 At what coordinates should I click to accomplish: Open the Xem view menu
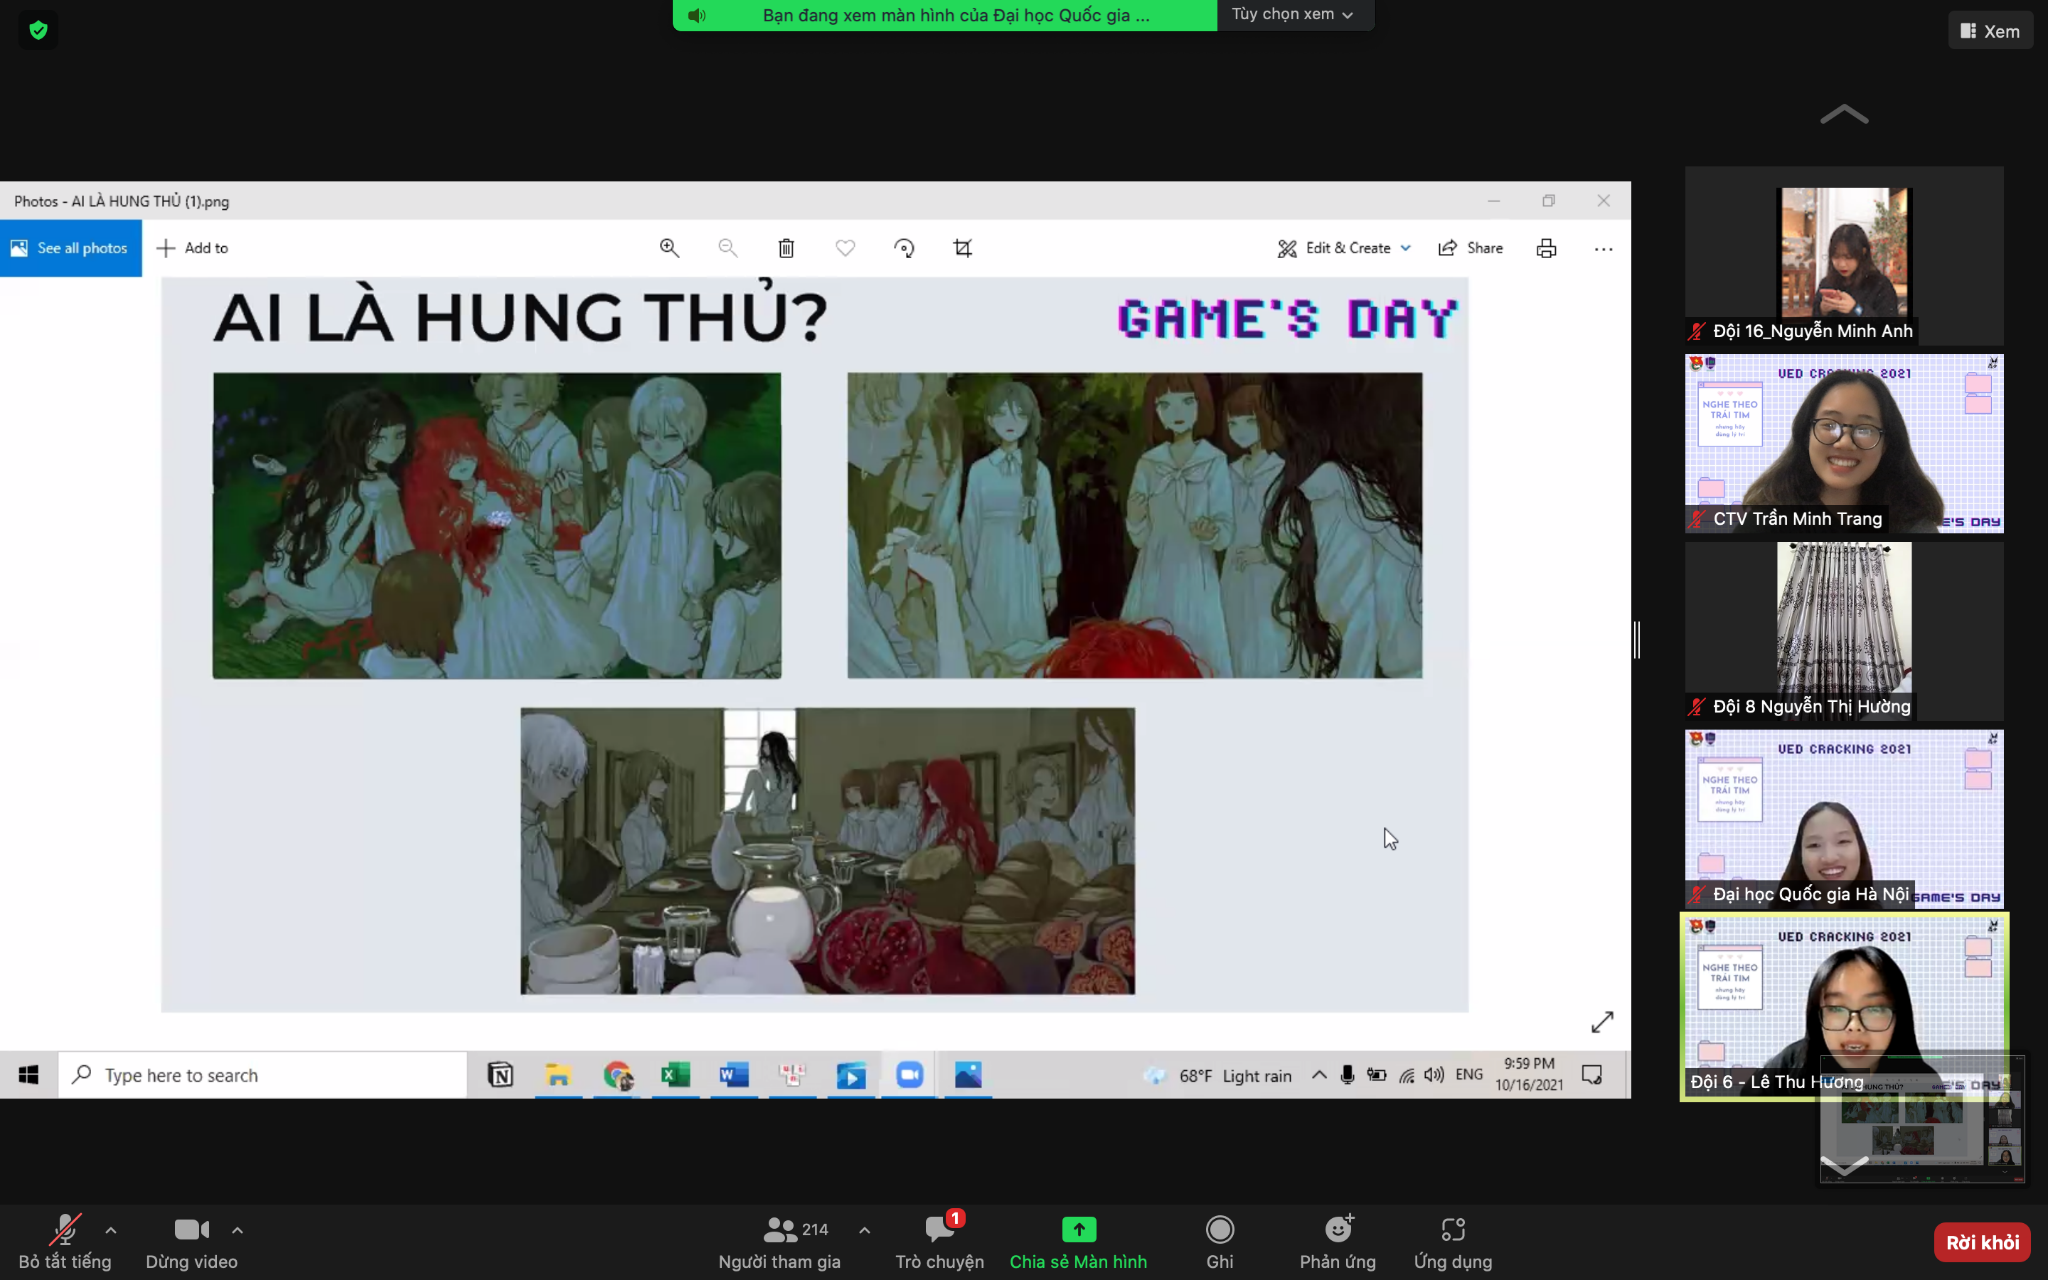point(1990,31)
